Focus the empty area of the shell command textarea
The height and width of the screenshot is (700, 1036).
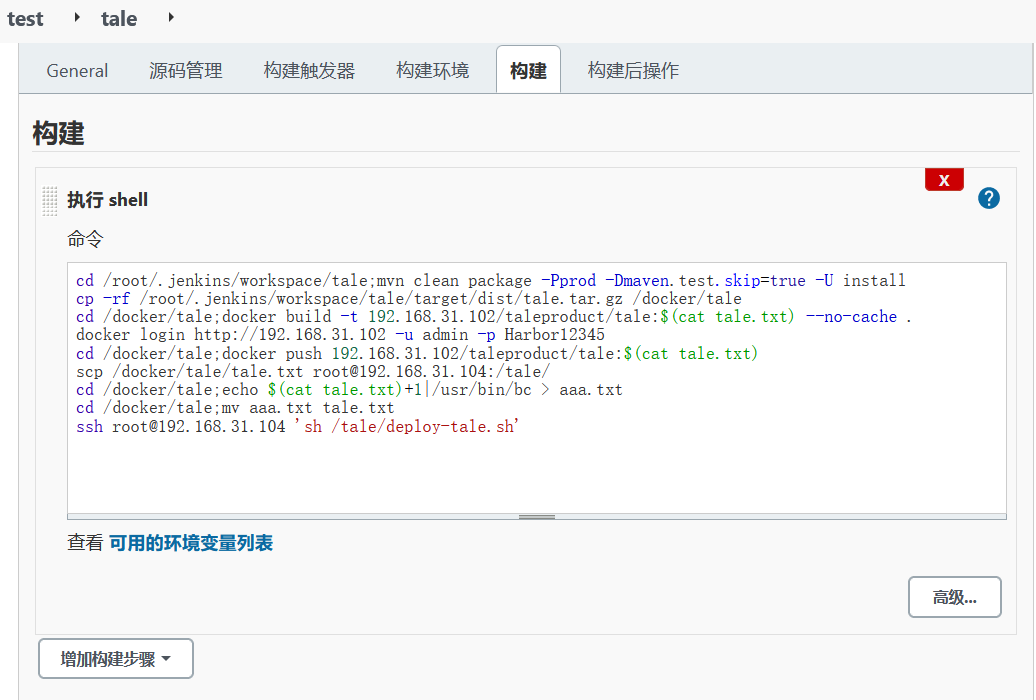tap(536, 475)
